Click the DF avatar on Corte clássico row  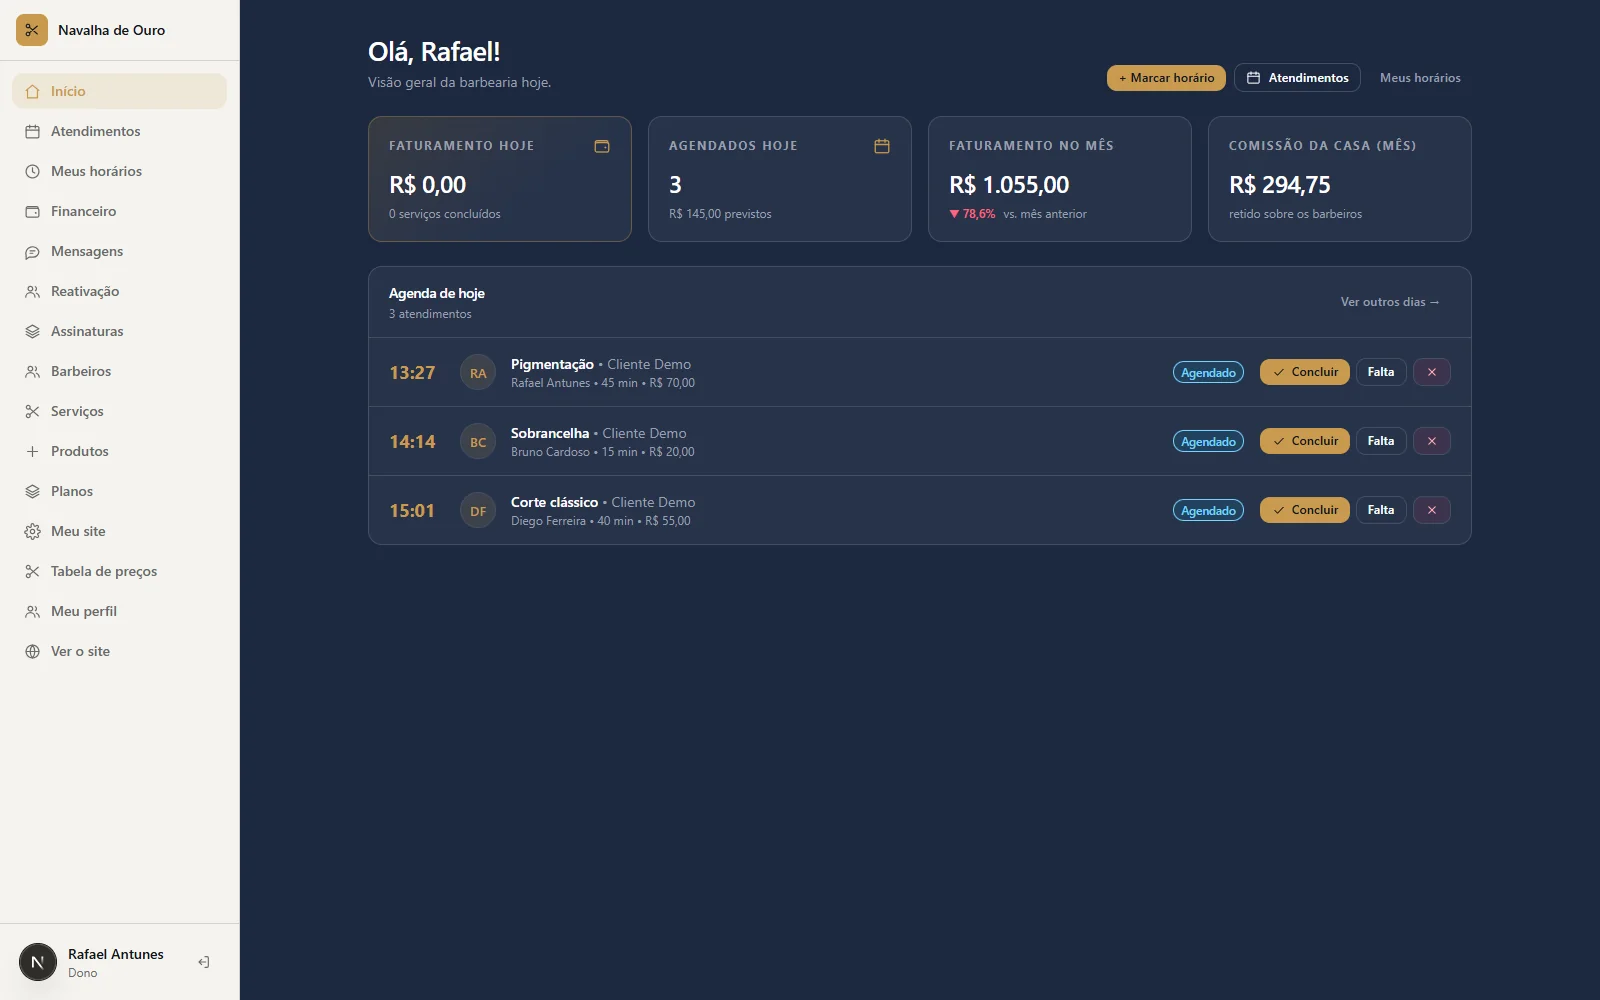478,511
